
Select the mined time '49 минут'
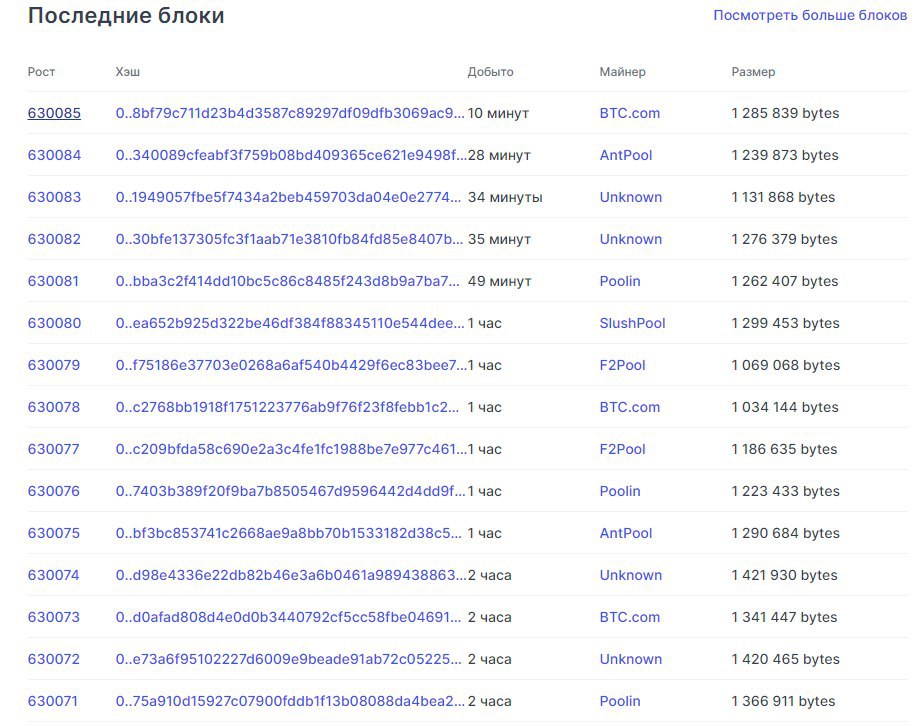tap(499, 281)
